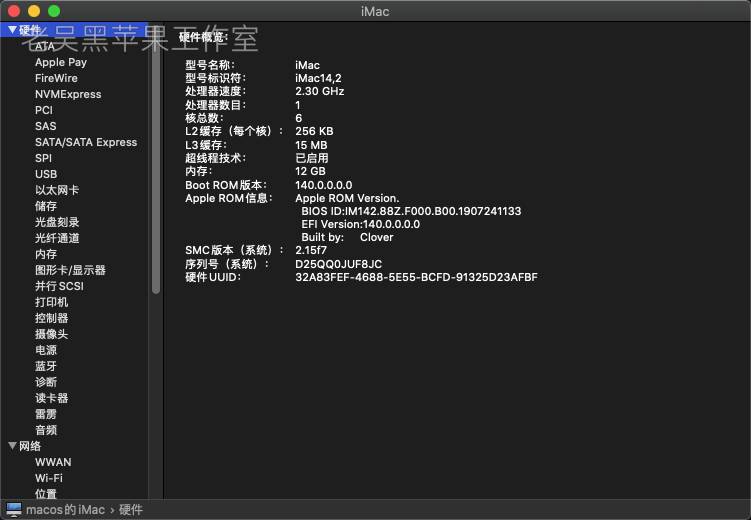Collapse the 网络 disclosure triangle
The image size is (751, 520).
[x=13, y=446]
